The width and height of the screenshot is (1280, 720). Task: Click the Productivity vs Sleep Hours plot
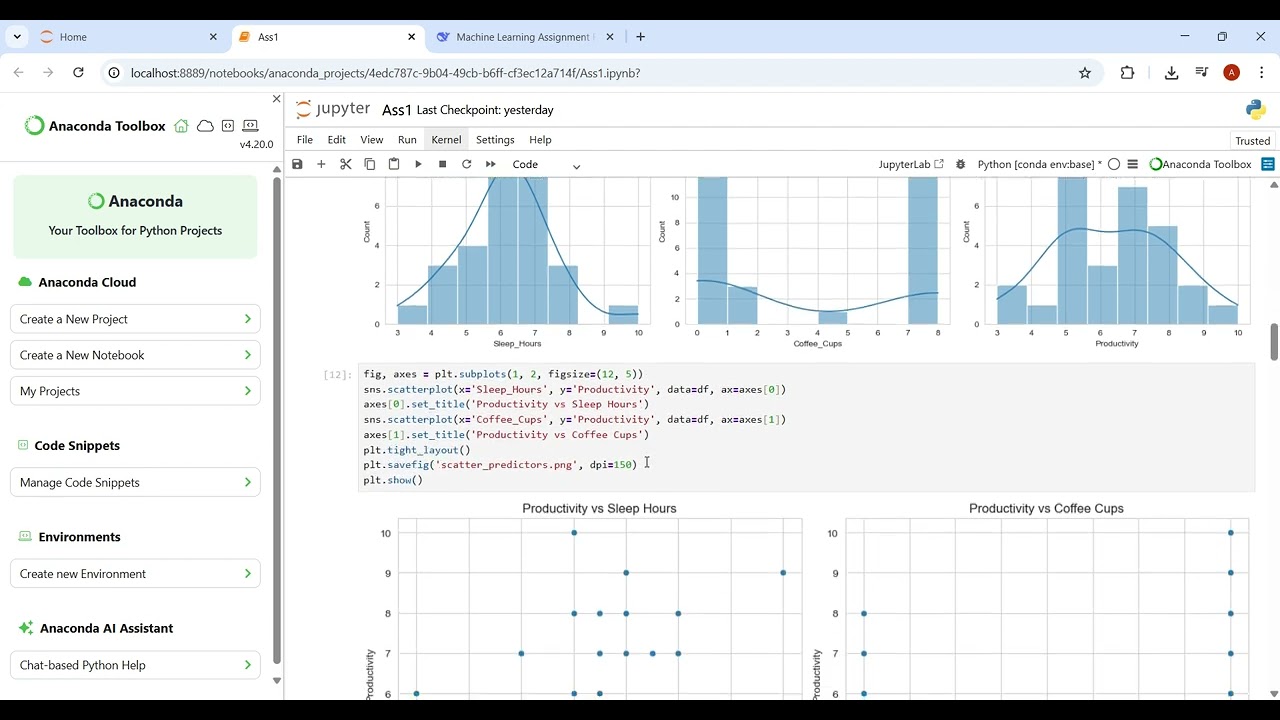click(x=600, y=608)
